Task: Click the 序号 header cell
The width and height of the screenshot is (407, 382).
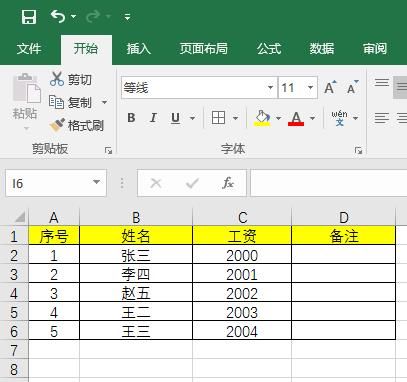Action: click(54, 236)
